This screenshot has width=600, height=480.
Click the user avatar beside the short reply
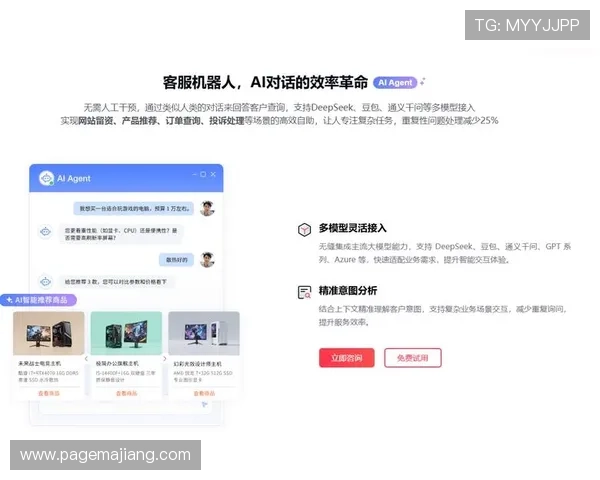click(207, 260)
